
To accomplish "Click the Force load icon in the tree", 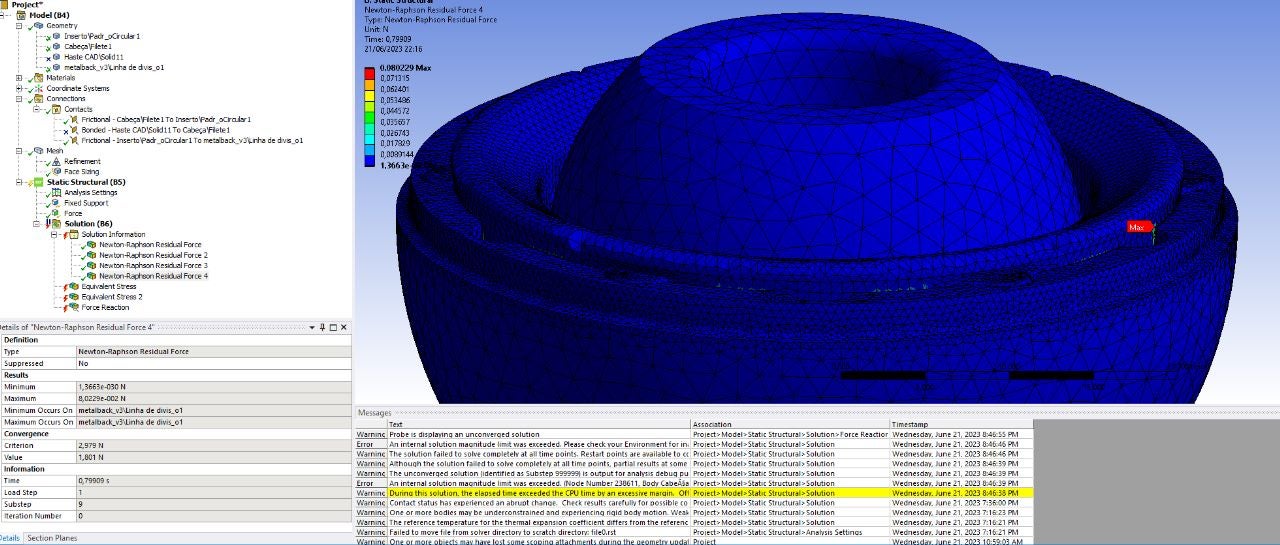I will pyautogui.click(x=56, y=213).
